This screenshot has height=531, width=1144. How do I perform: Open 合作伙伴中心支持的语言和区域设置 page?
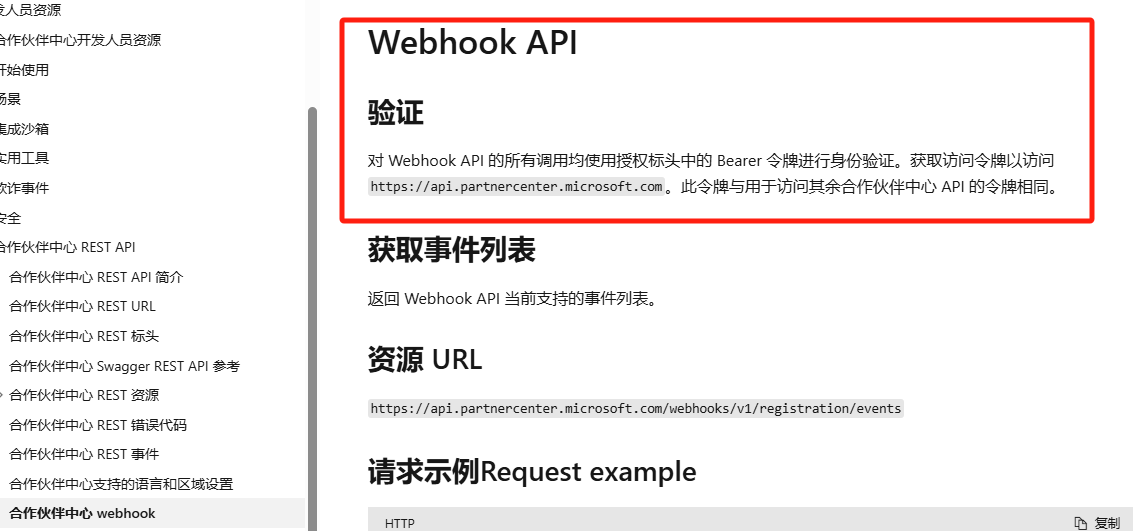click(x=121, y=484)
